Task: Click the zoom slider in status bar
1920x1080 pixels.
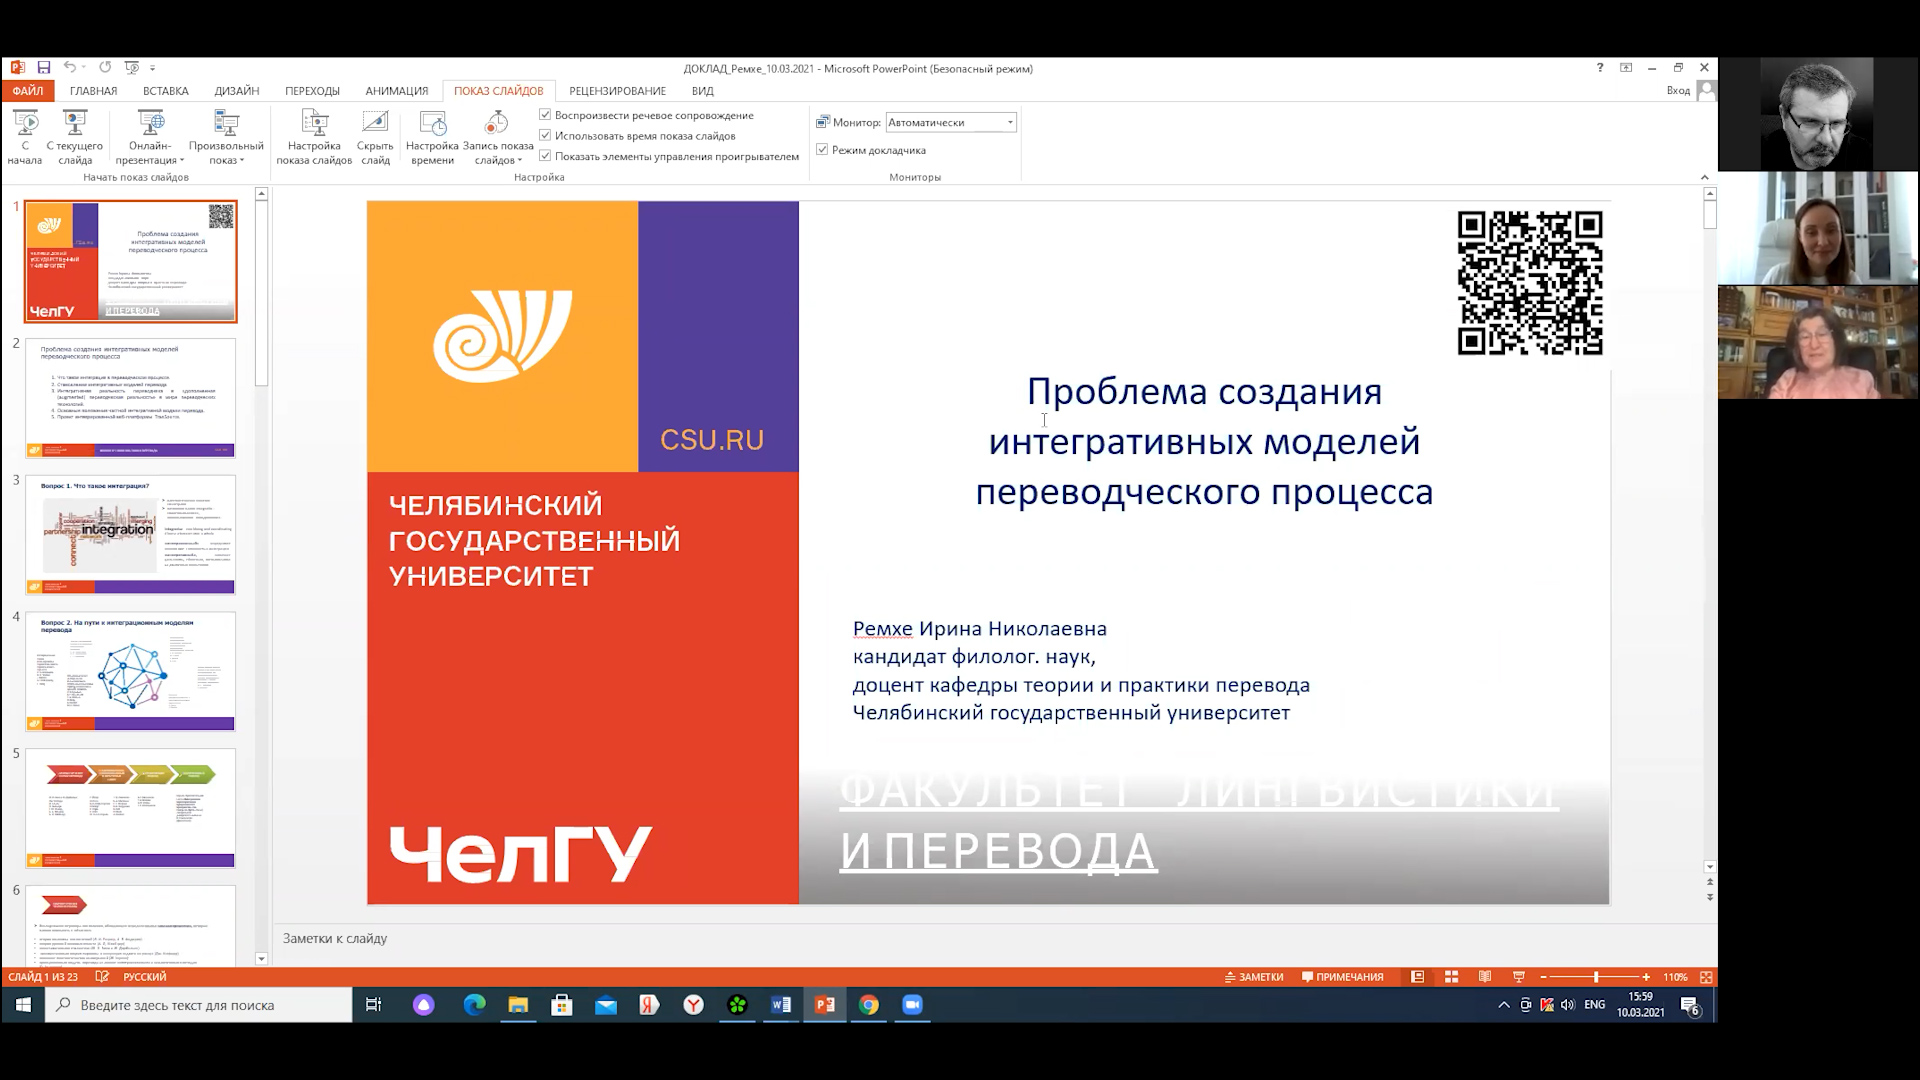Action: pyautogui.click(x=1595, y=977)
